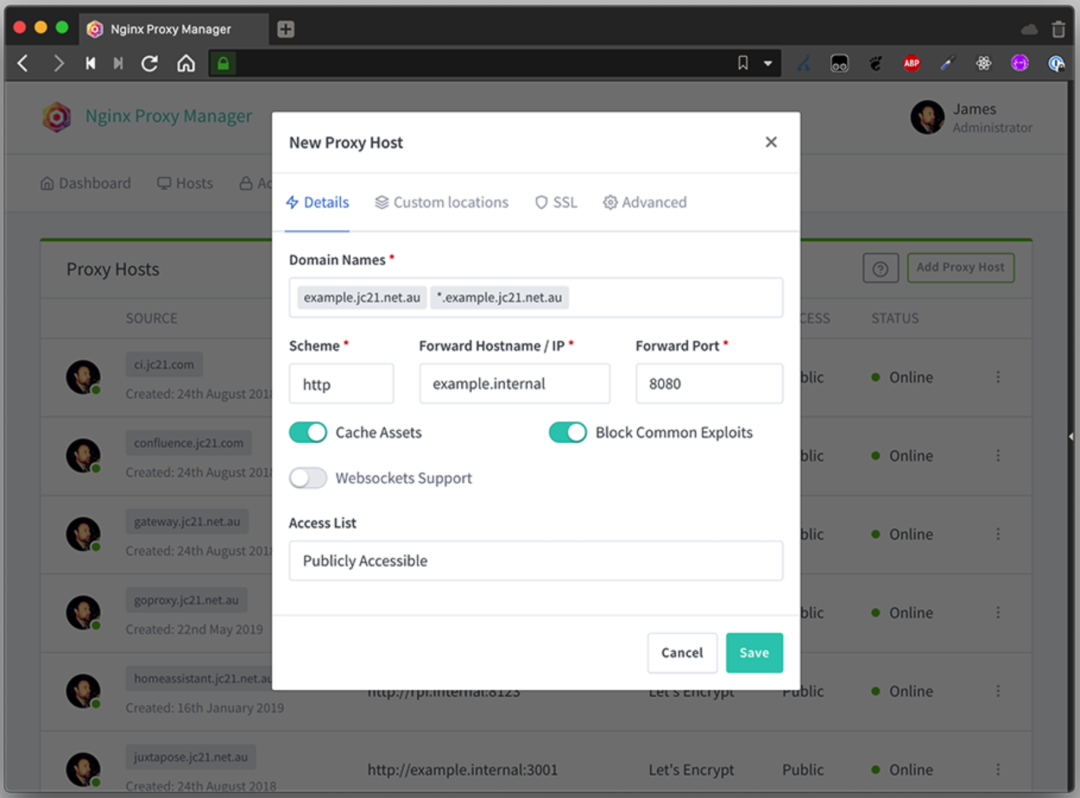
Task: Click the browser home icon
Action: (185, 63)
